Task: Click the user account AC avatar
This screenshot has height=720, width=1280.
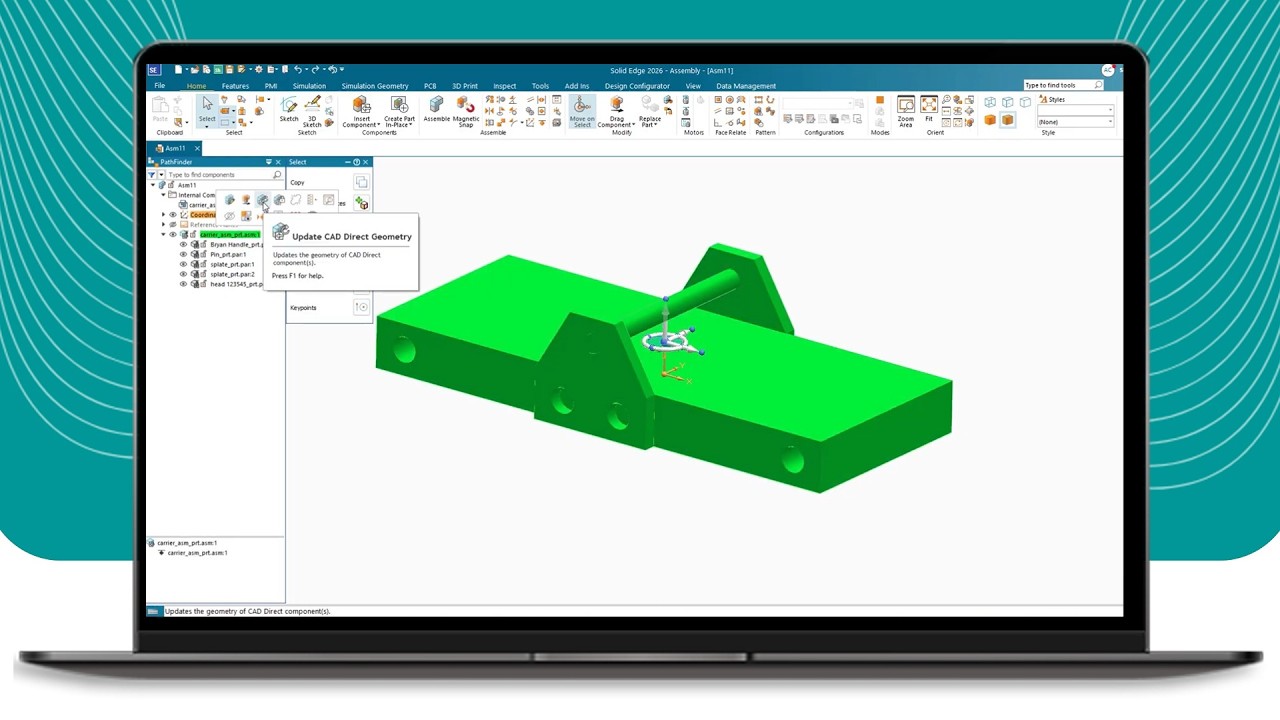Action: point(1108,70)
